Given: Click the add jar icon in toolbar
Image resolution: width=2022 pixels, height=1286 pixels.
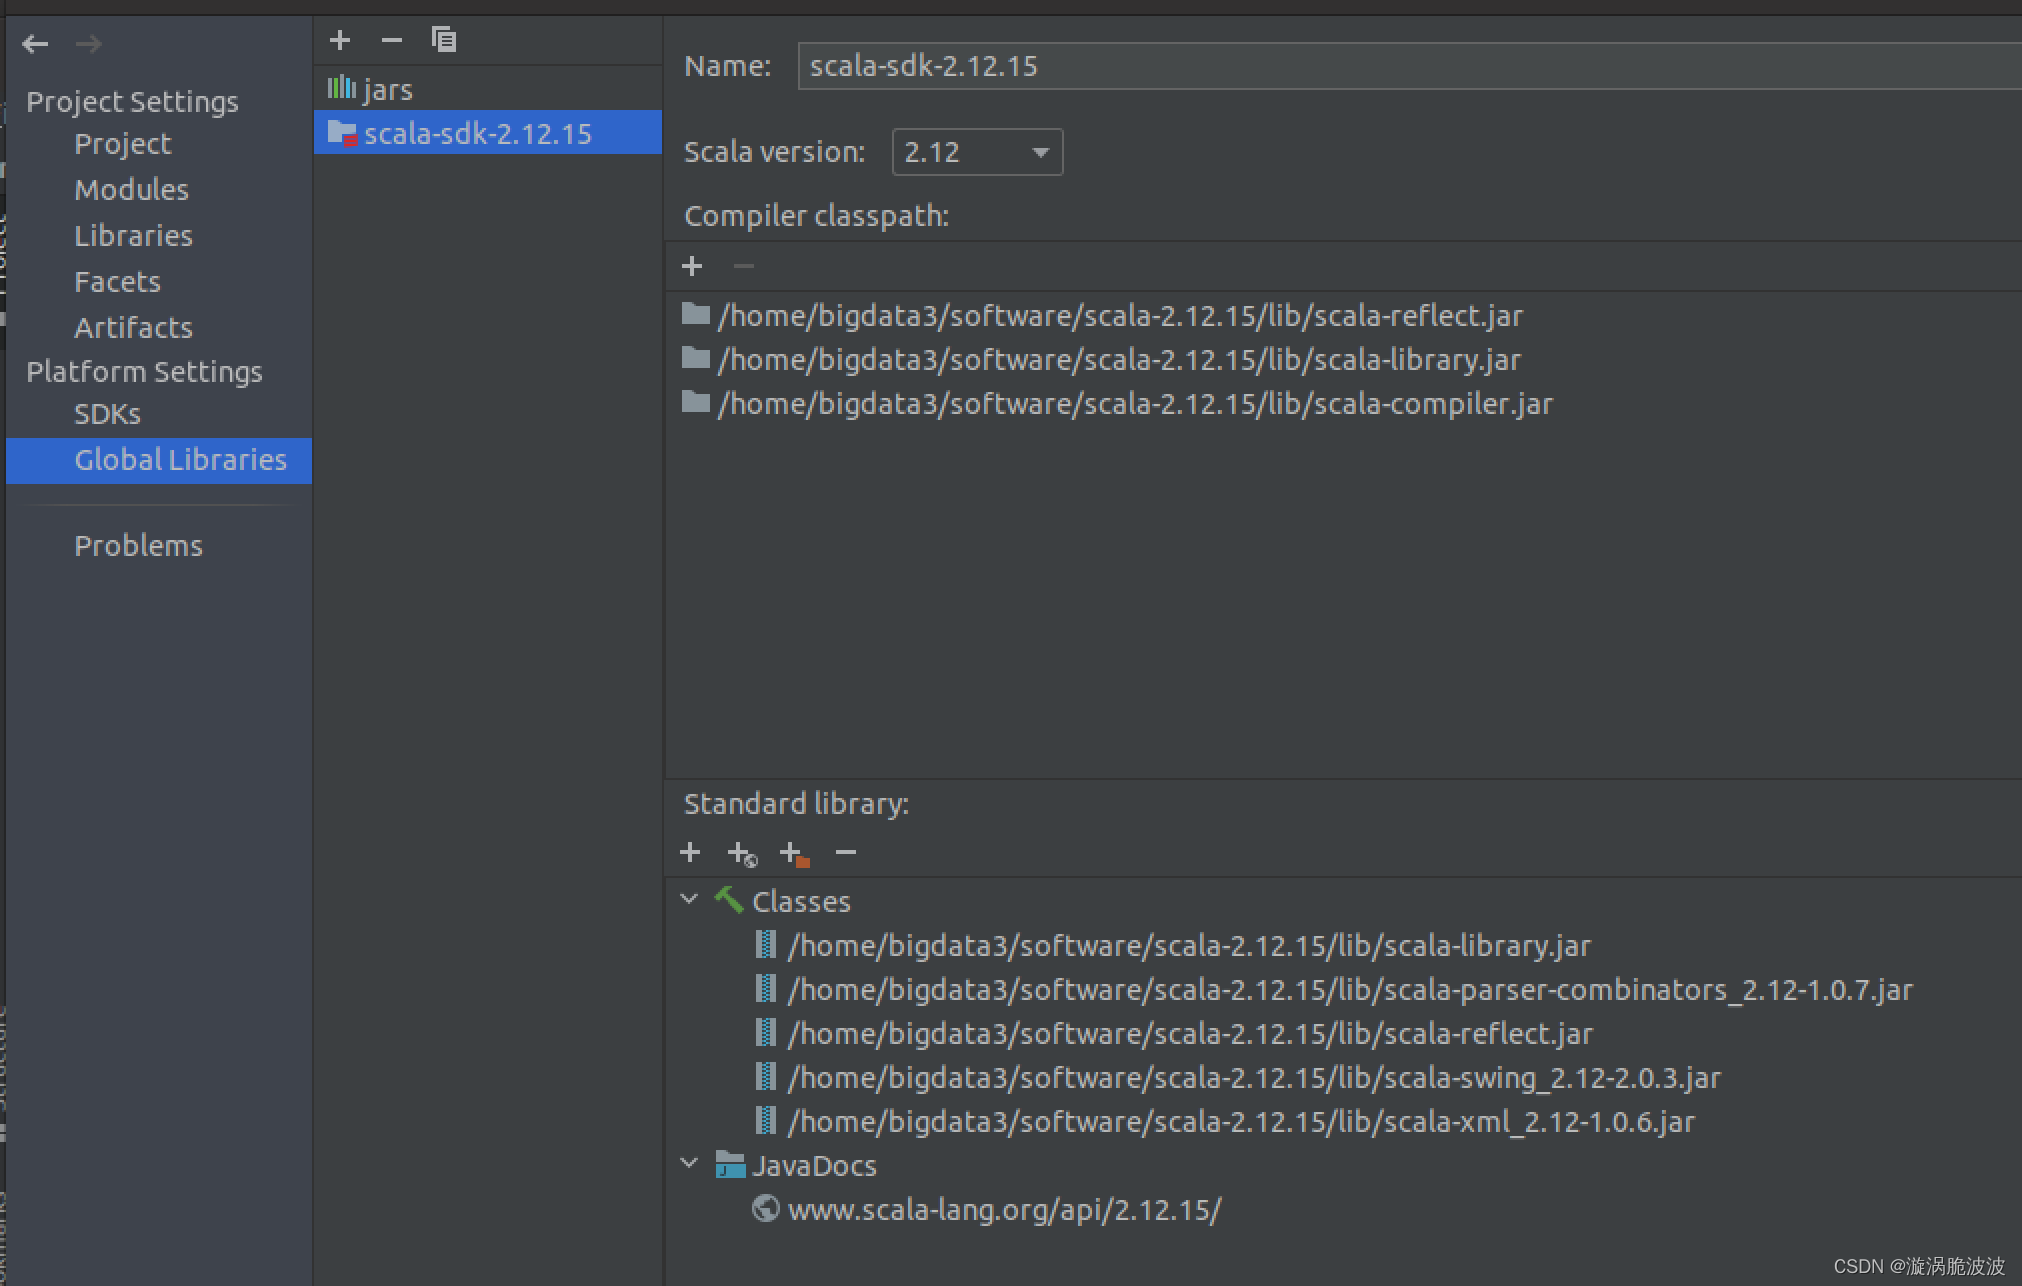Looking at the screenshot, I should pyautogui.click(x=690, y=851).
